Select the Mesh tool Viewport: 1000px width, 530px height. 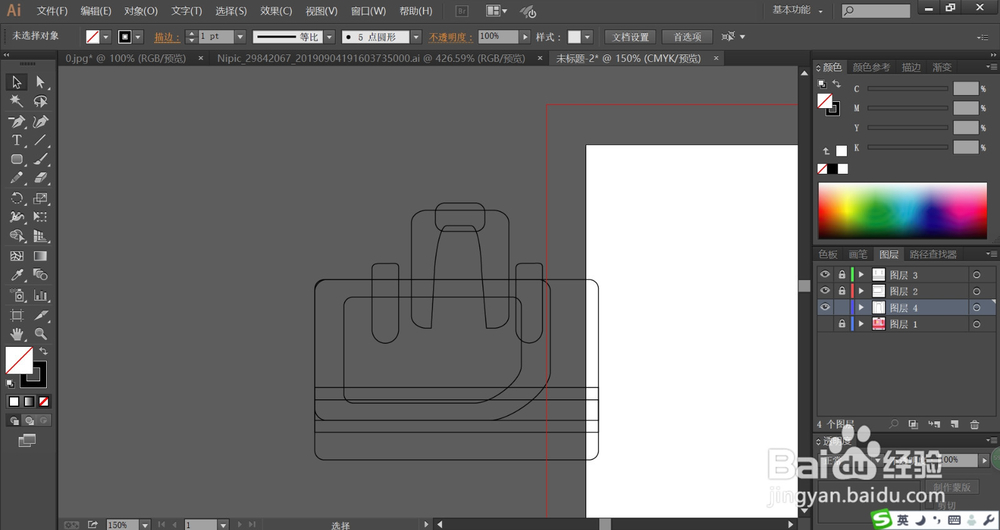tap(17, 256)
